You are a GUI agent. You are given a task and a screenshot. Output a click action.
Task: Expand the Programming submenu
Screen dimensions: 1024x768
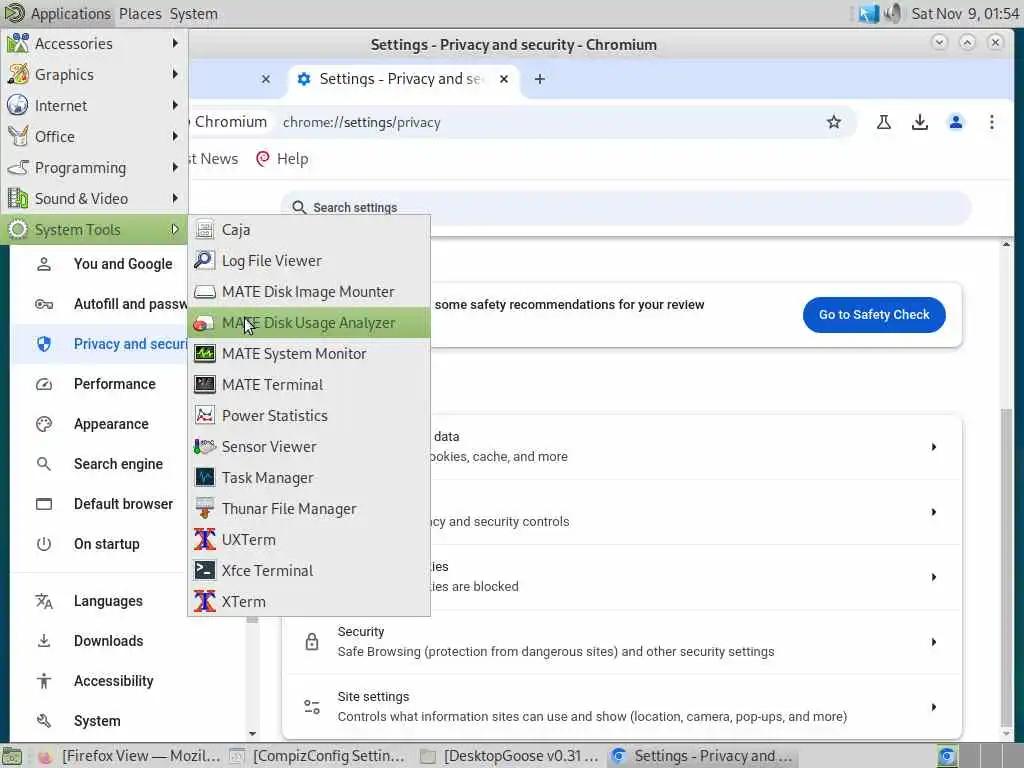click(x=94, y=168)
